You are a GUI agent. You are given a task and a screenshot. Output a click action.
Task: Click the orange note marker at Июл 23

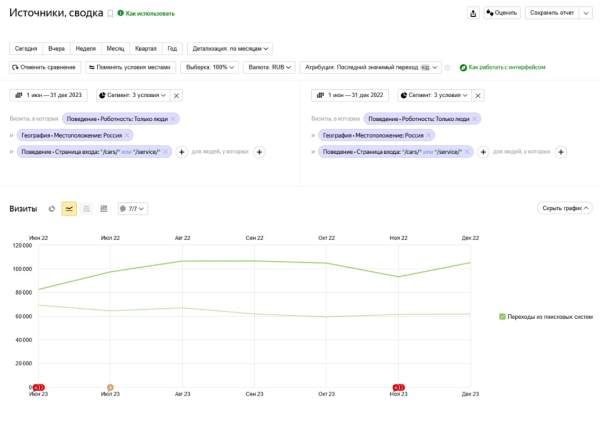click(110, 387)
